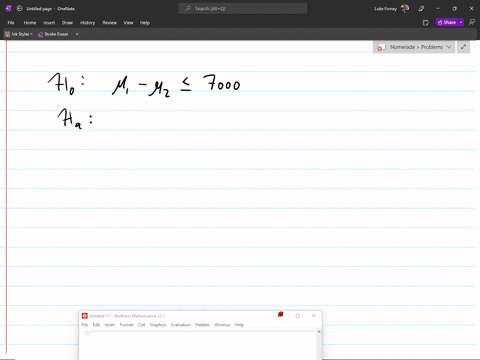This screenshot has height=360, width=480.
Task: Click the handwritten Ha label ink
Action: click(x=75, y=119)
